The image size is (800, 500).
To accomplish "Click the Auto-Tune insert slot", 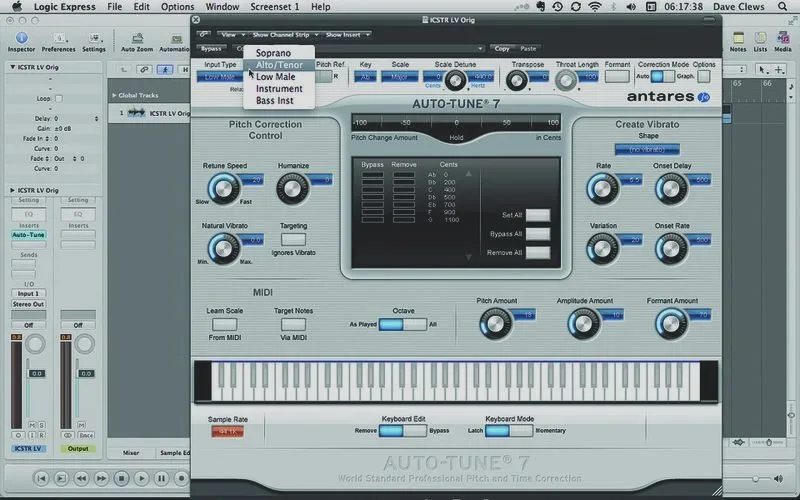I will pyautogui.click(x=29, y=235).
